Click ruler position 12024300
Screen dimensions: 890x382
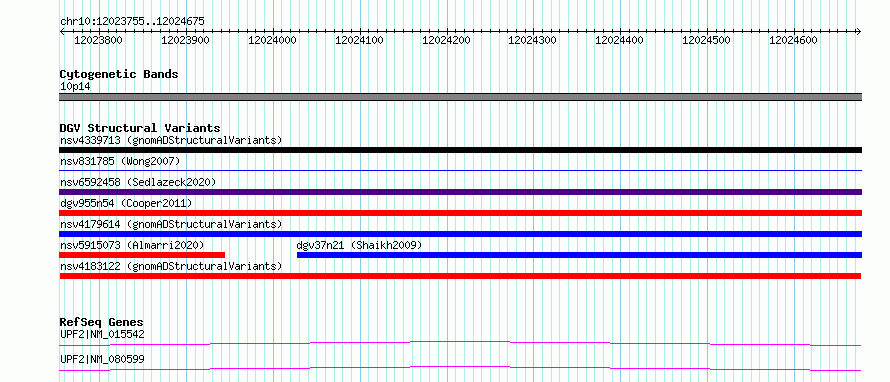point(532,40)
